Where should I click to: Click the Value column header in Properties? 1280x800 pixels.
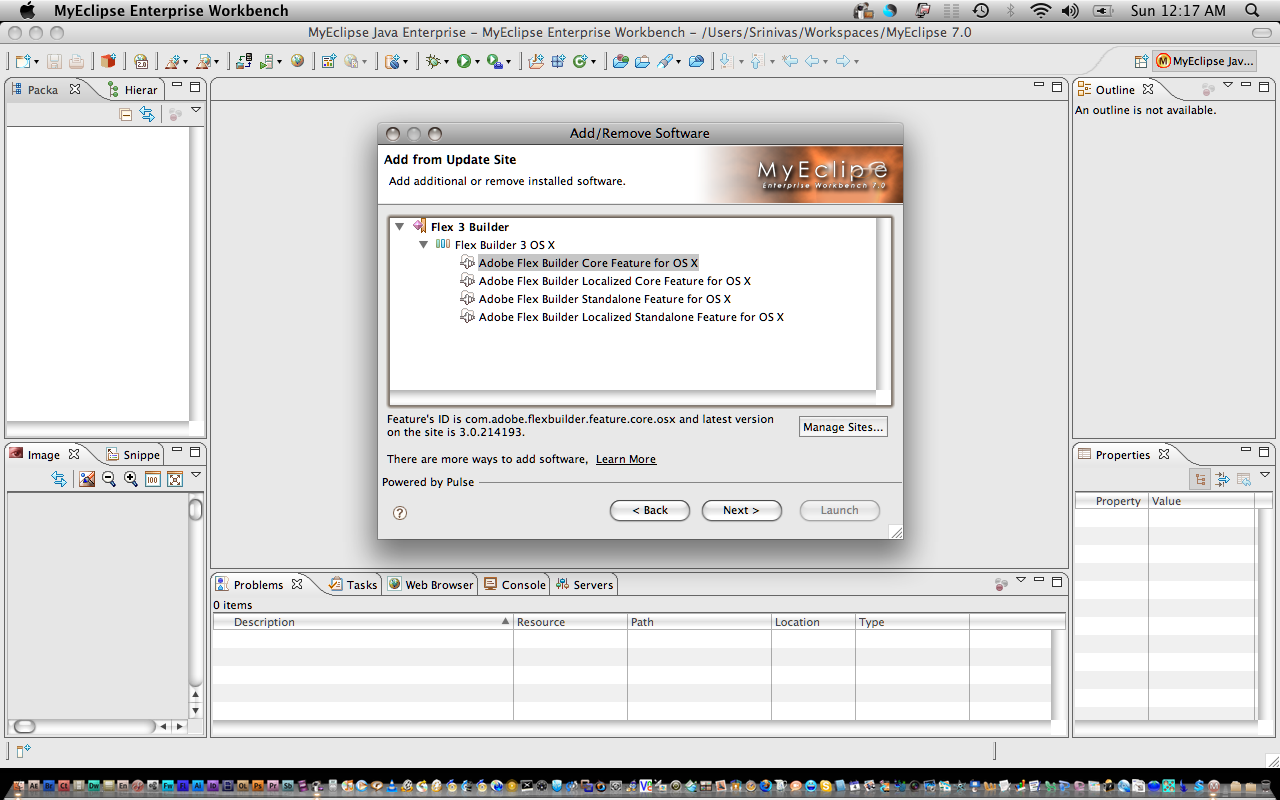[1203, 501]
